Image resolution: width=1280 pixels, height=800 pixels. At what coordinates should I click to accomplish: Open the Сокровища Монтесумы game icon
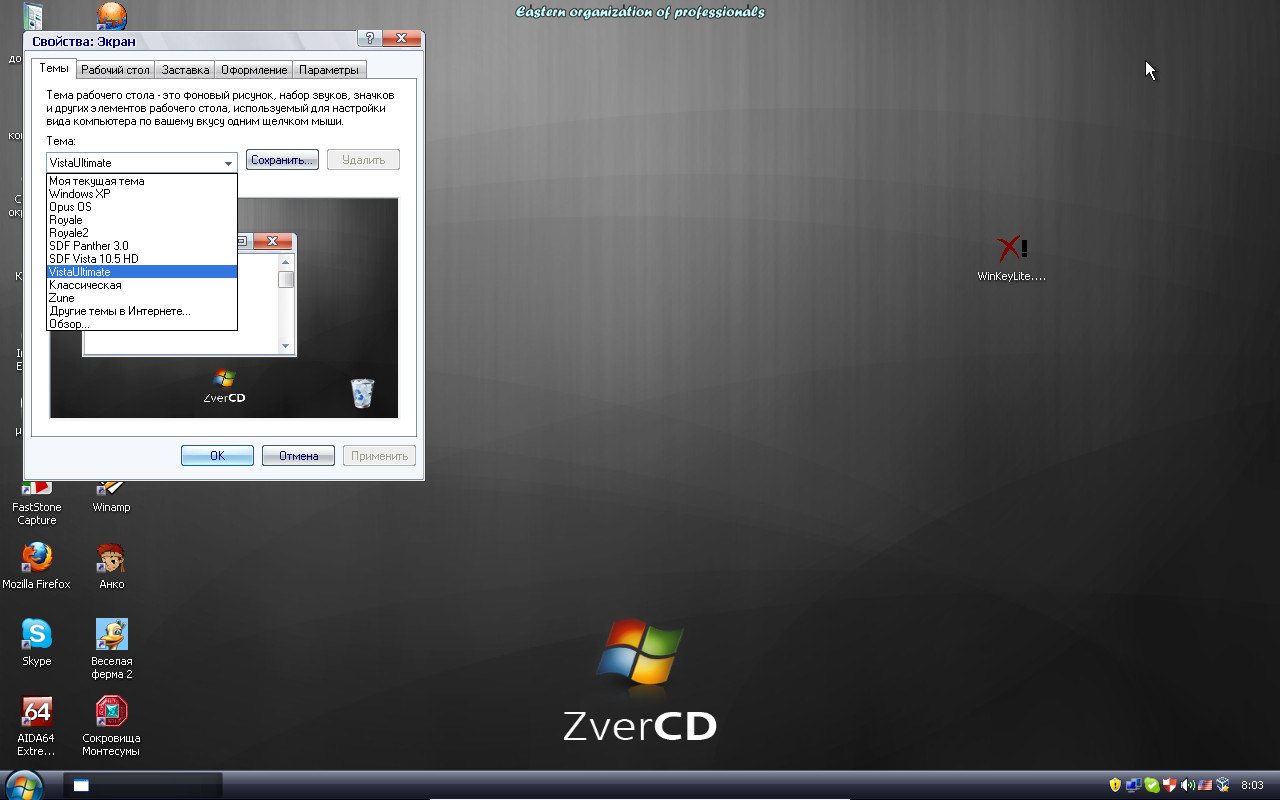pyautogui.click(x=111, y=713)
